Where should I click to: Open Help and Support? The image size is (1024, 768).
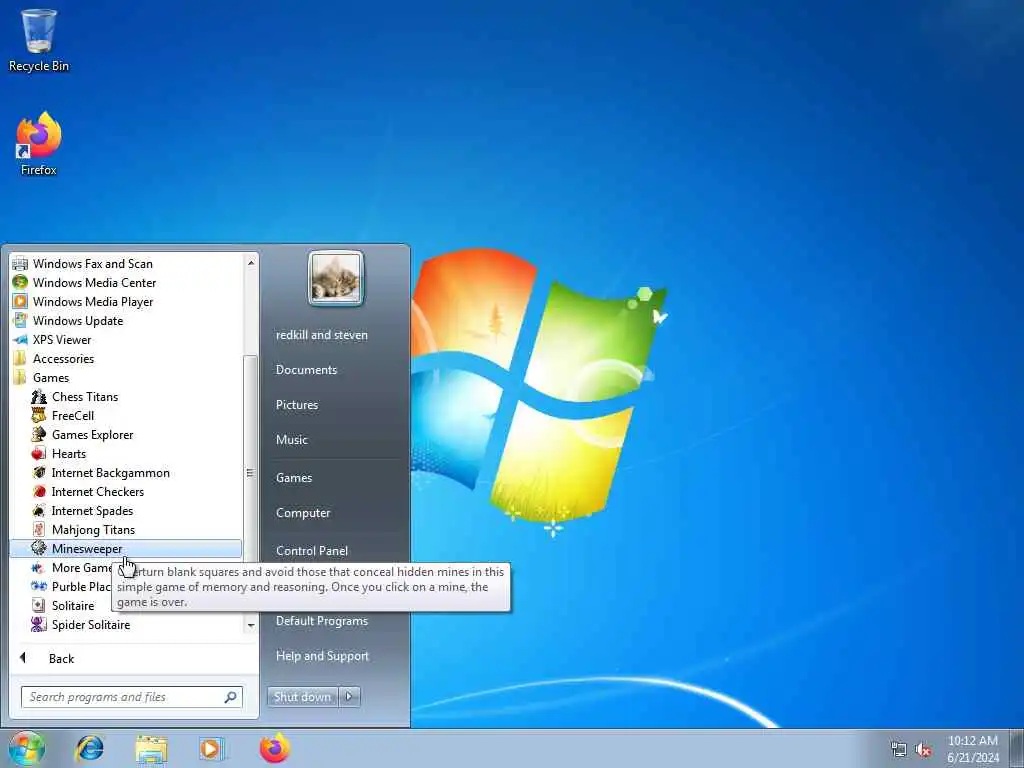pos(322,656)
